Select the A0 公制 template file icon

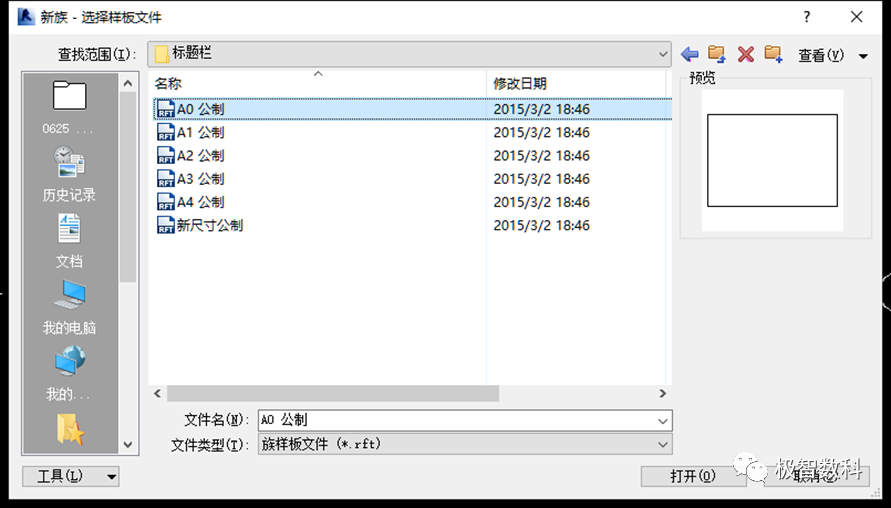pyautogui.click(x=165, y=109)
